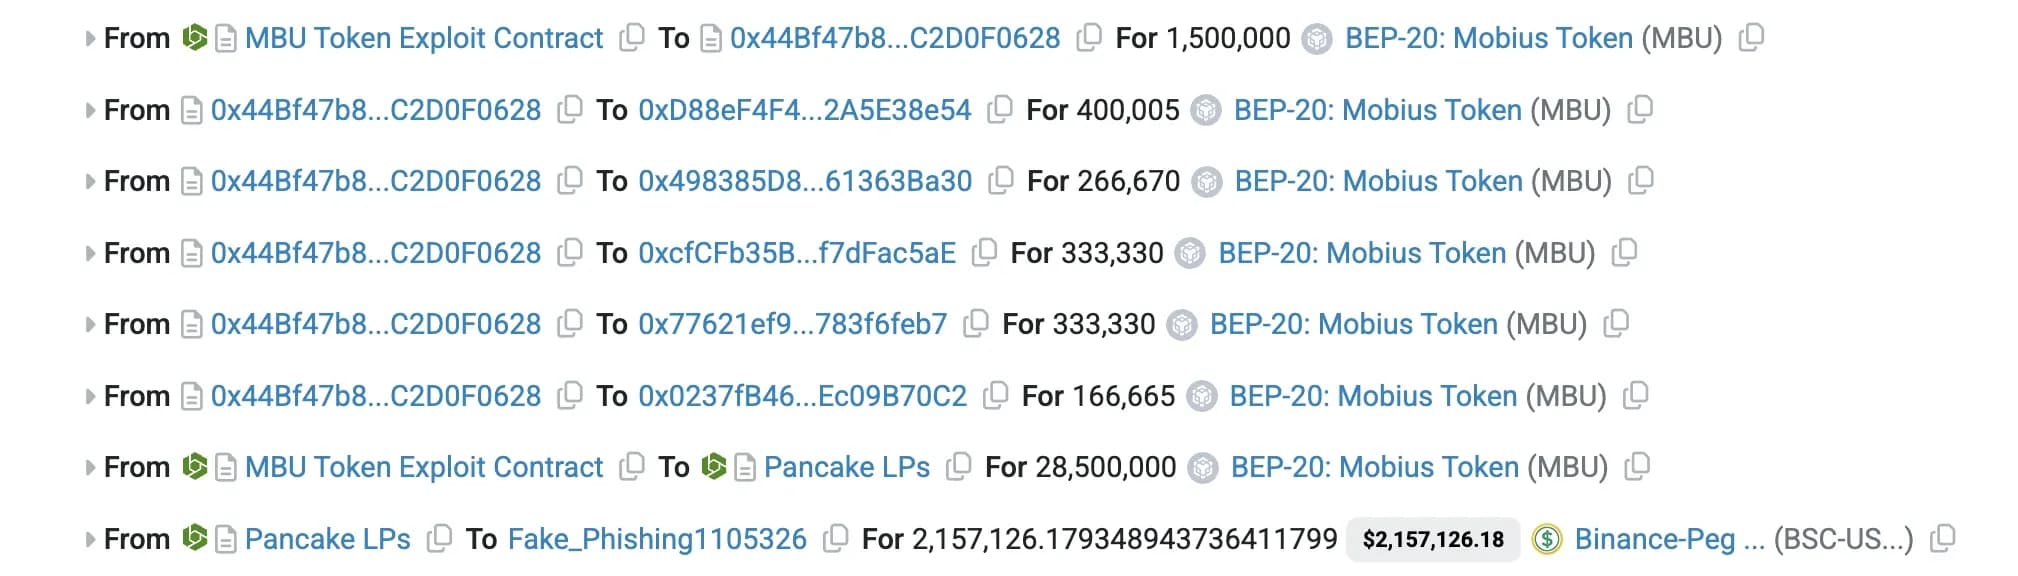Expand the Pancake LPs to Fake_Phishing row
2018x576 pixels.
[90, 539]
